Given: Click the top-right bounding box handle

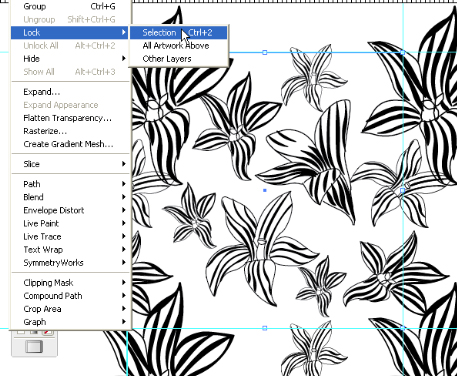Looking at the screenshot, I should 402,52.
